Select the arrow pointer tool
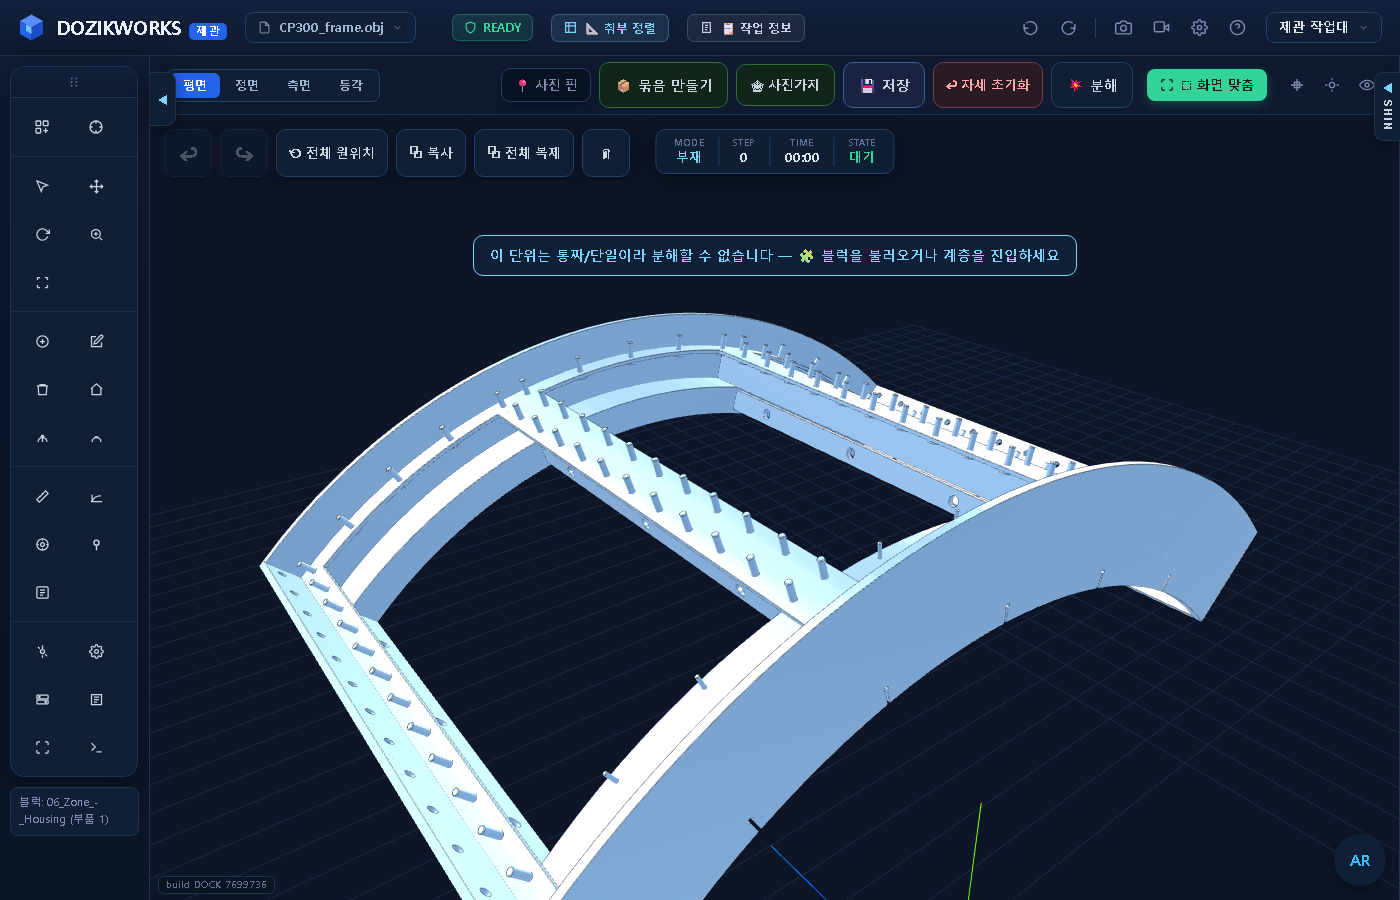 pyautogui.click(x=42, y=187)
